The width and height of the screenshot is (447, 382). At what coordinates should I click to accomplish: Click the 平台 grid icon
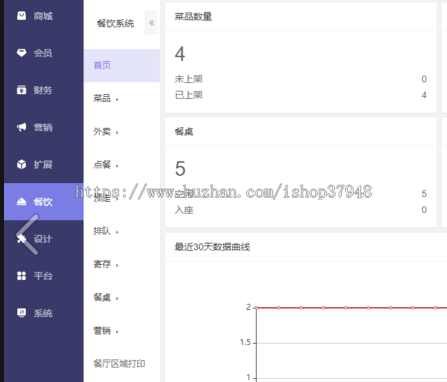[22, 276]
